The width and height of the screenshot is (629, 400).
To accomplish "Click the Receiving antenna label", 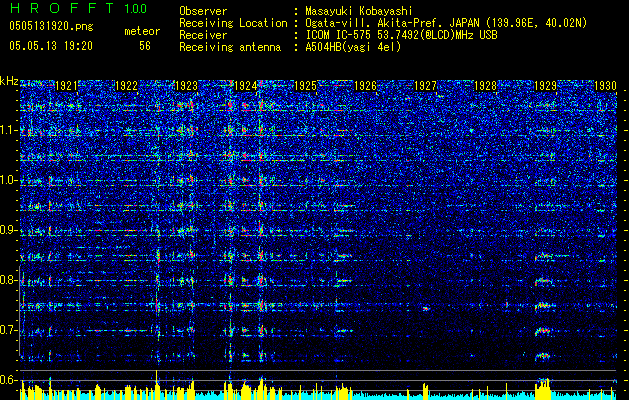I will 230,47.
